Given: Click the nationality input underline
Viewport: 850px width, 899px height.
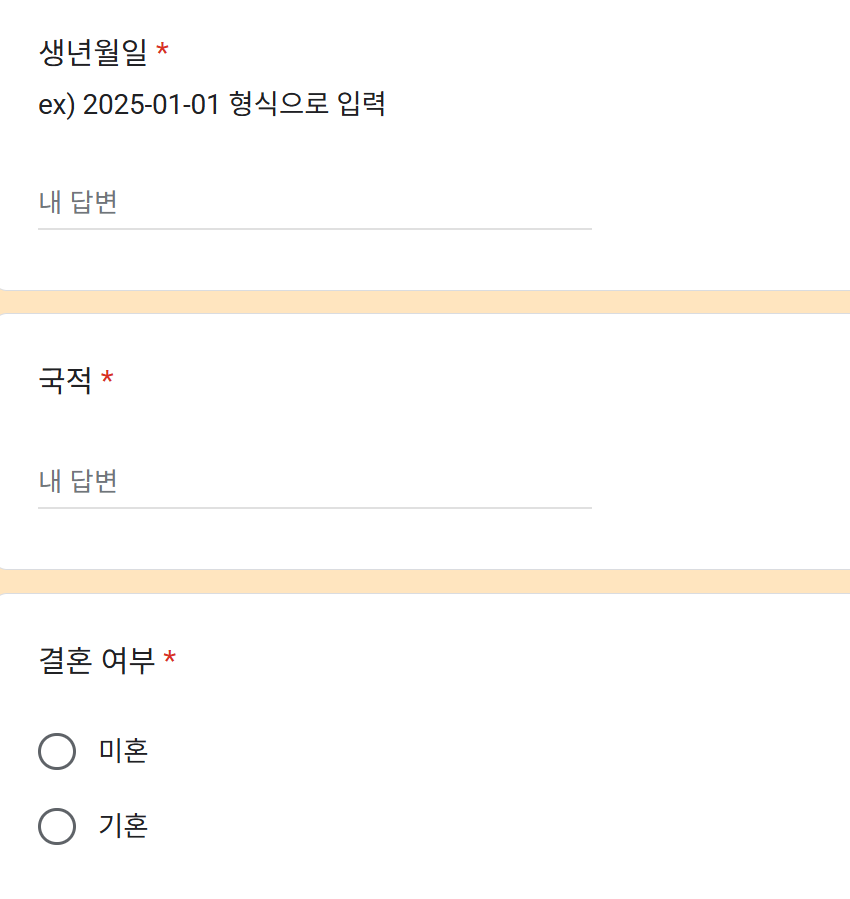Looking at the screenshot, I should point(315,508).
